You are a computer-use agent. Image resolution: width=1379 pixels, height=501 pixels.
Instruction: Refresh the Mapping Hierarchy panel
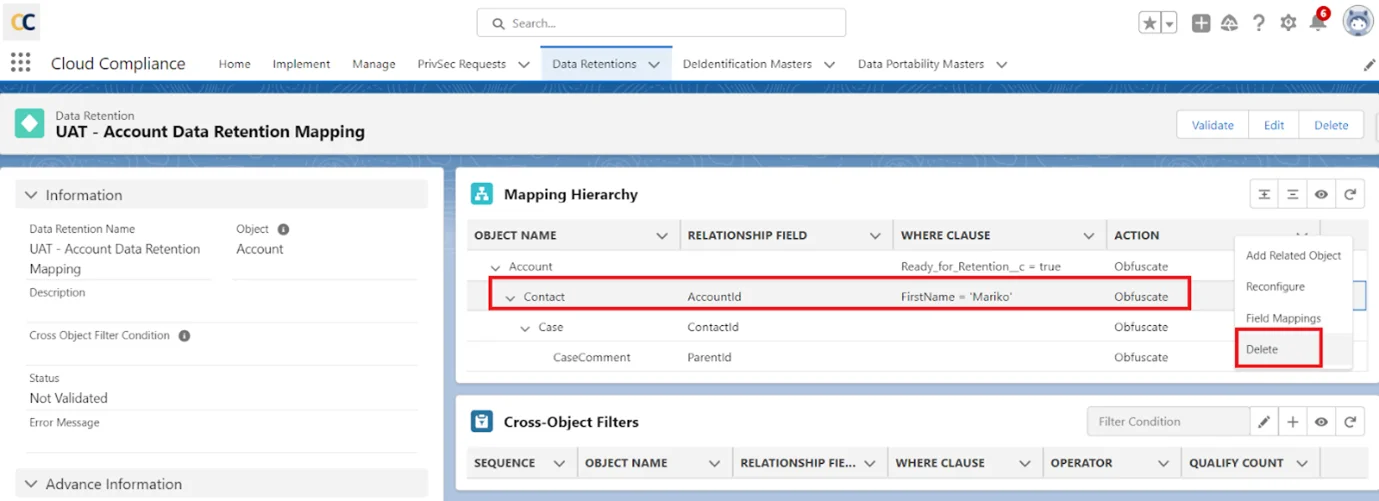pyautogui.click(x=1350, y=195)
